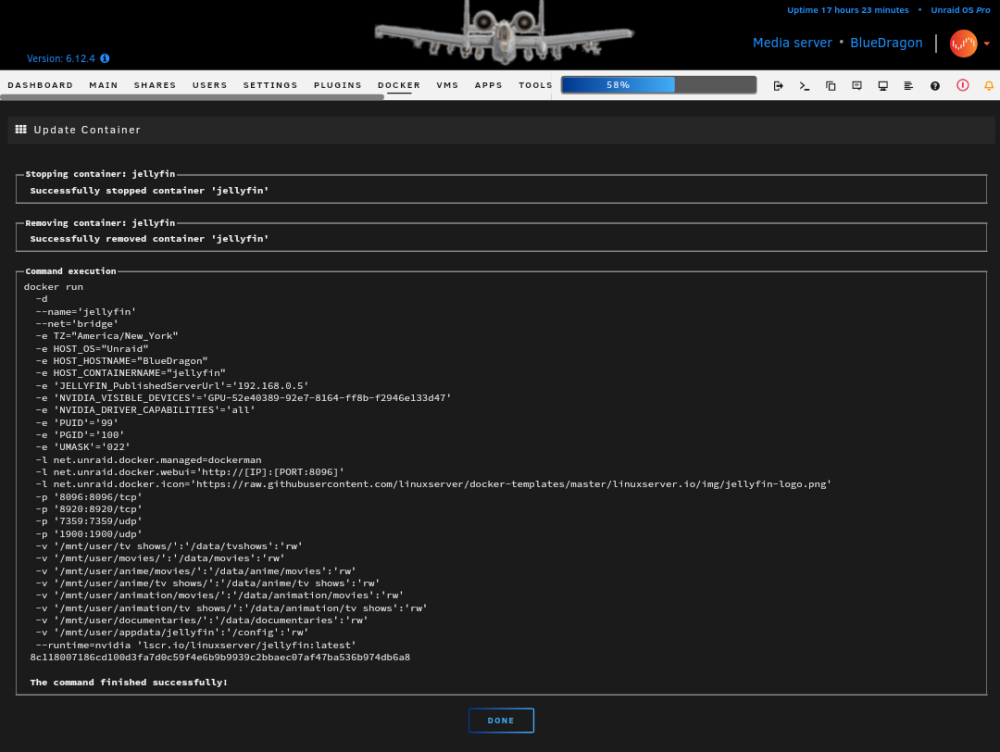1000x752 pixels.
Task: Click the '7359:7359/udp' port line
Action: 89,521
